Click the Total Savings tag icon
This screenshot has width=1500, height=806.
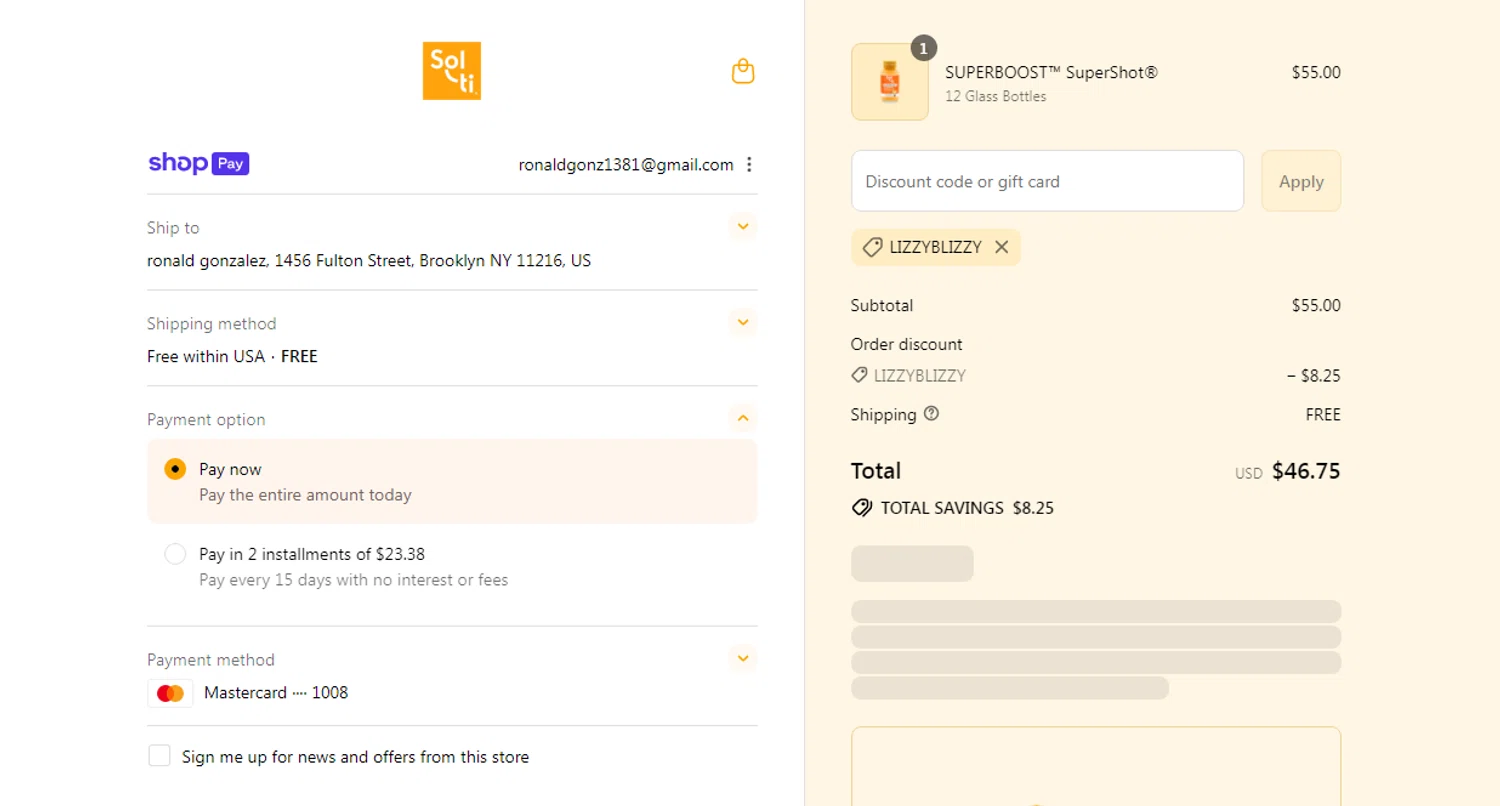click(x=861, y=508)
